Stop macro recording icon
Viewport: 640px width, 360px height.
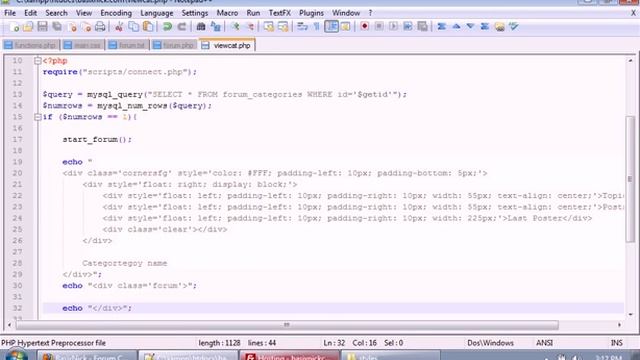click(x=379, y=27)
